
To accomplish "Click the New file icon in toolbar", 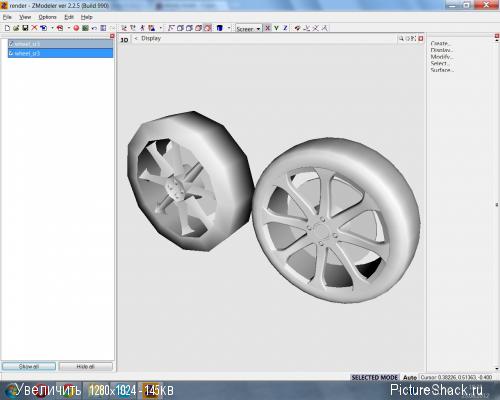I will (x=7, y=28).
